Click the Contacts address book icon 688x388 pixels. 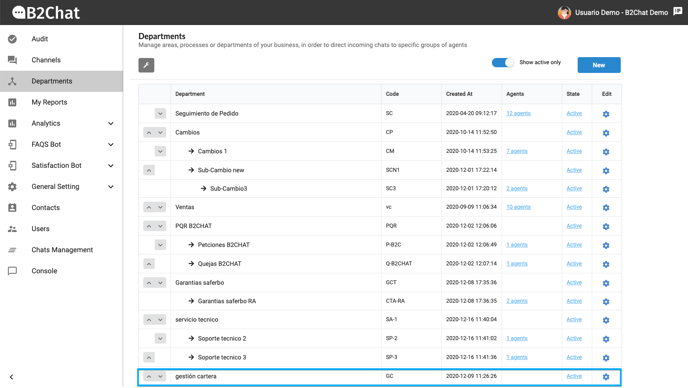point(12,207)
